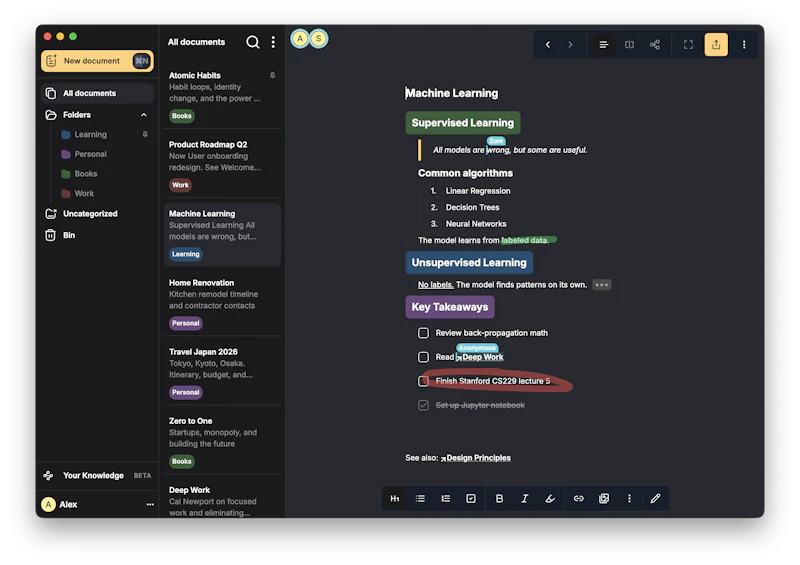This screenshot has width=800, height=565.
Task: Open the Deep Work document in list
Action: (222, 500)
